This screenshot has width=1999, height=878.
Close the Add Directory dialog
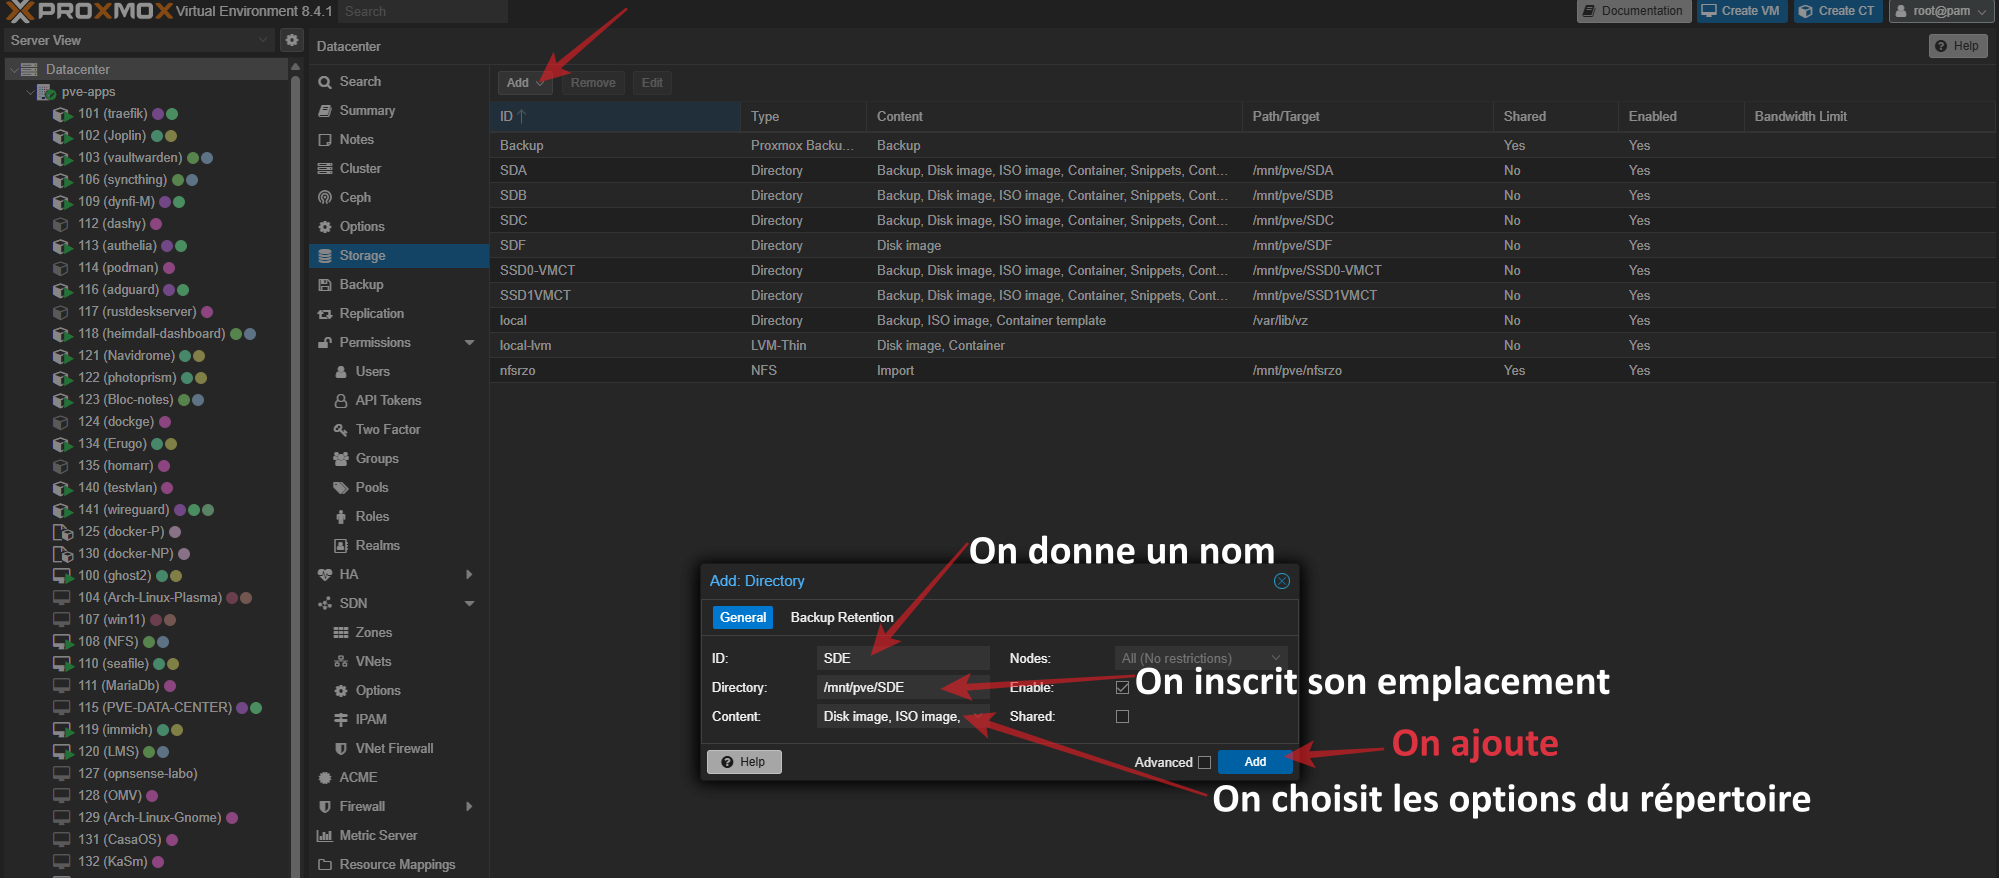tap(1281, 581)
